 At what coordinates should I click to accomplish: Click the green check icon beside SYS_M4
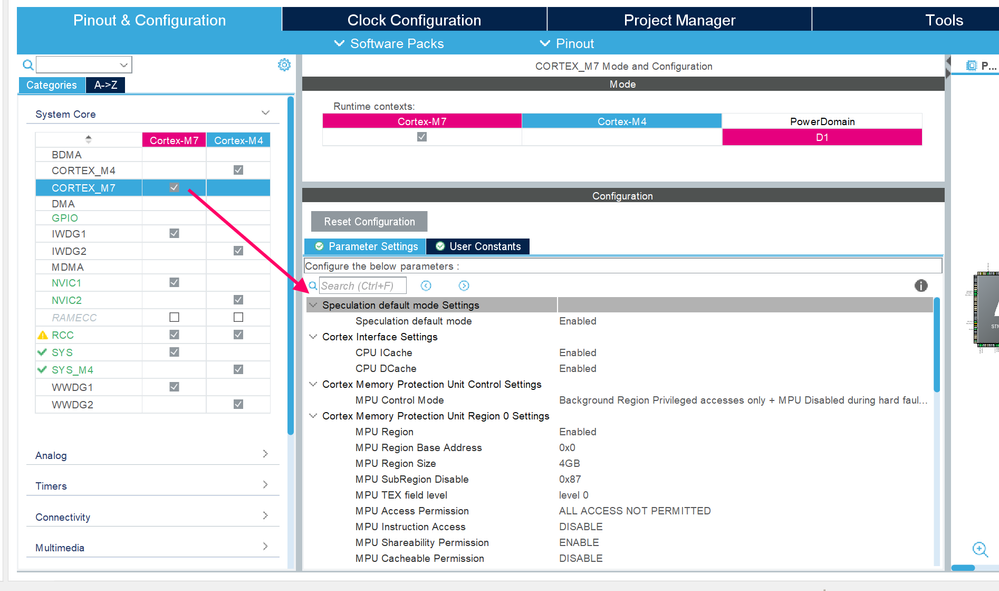coord(42,369)
